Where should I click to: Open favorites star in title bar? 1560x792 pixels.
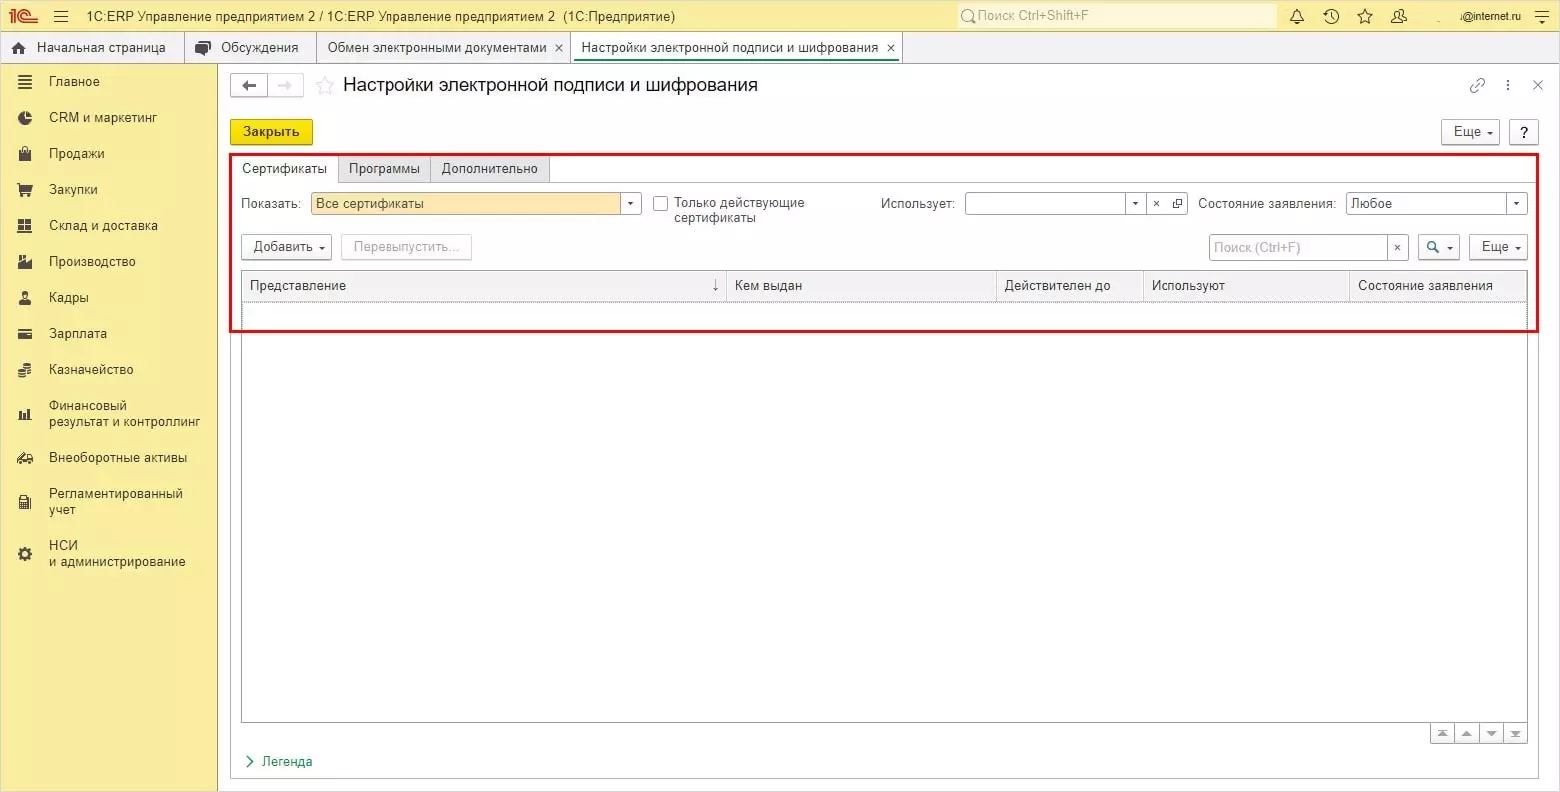coord(1365,16)
